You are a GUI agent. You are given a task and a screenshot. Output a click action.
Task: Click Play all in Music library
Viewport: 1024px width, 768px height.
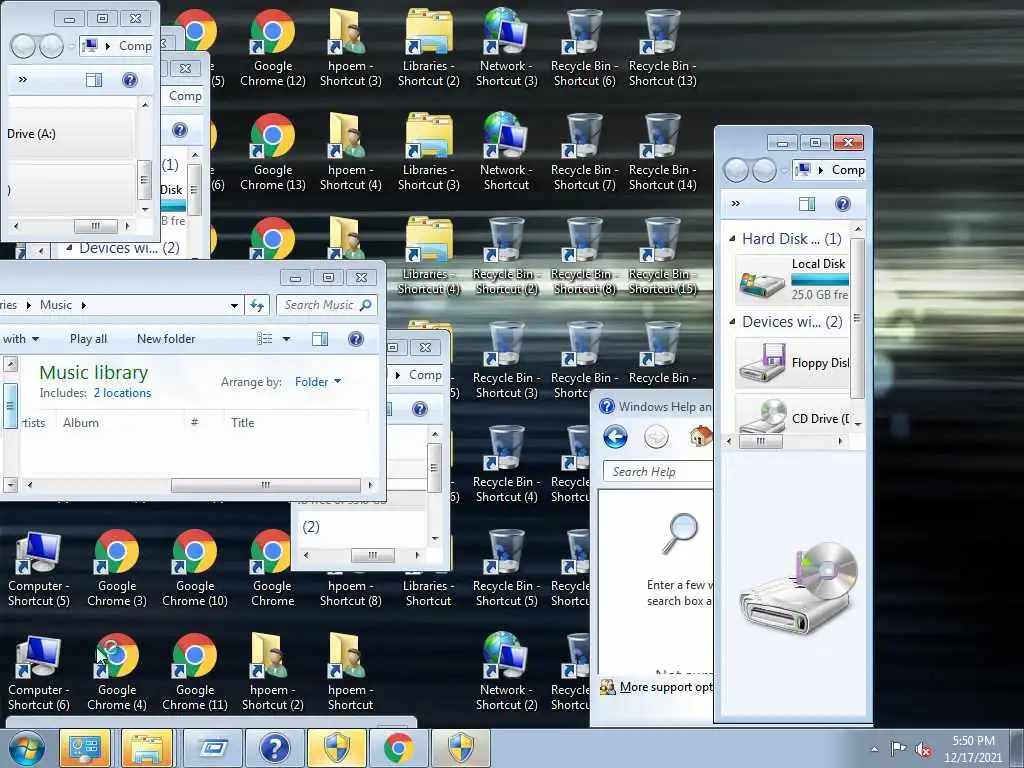pos(88,338)
